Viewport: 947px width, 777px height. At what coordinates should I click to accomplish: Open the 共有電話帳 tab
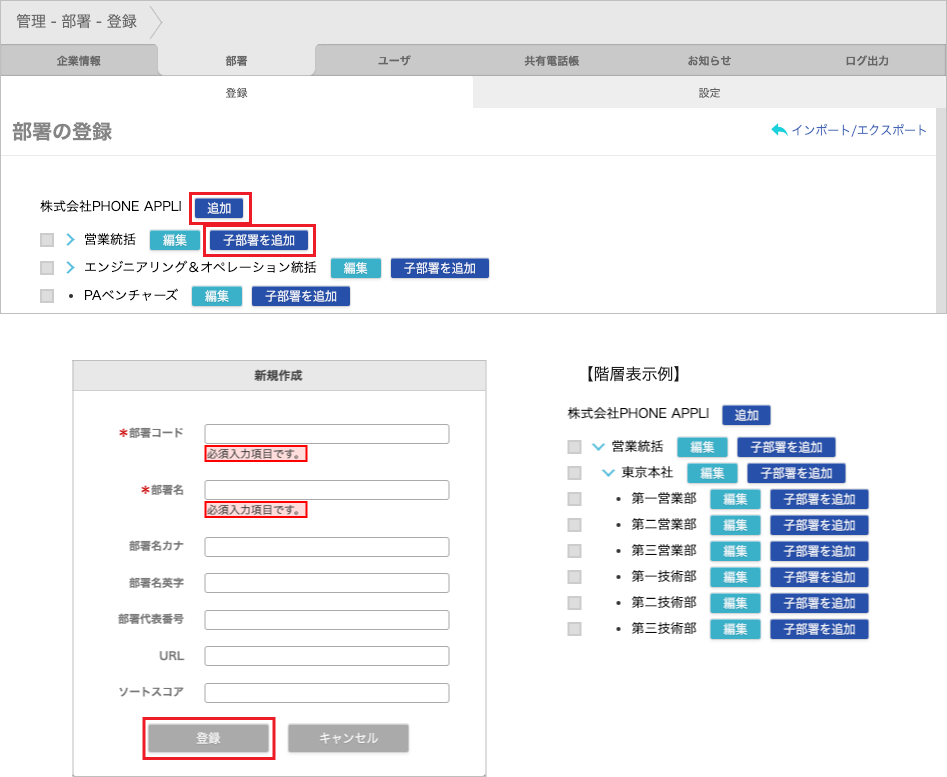click(x=551, y=60)
